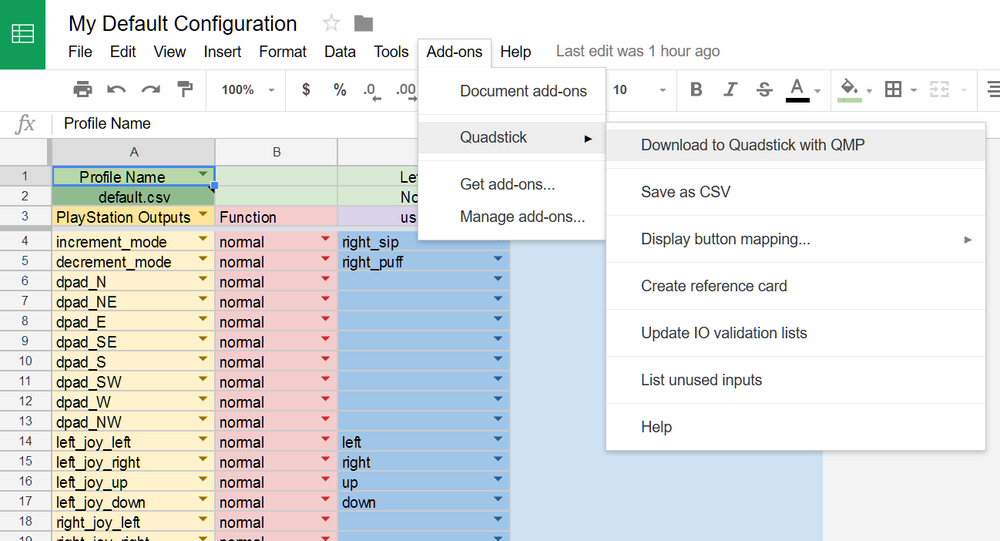Open the fill color bucket tool
This screenshot has height=541, width=1000.
point(849,90)
